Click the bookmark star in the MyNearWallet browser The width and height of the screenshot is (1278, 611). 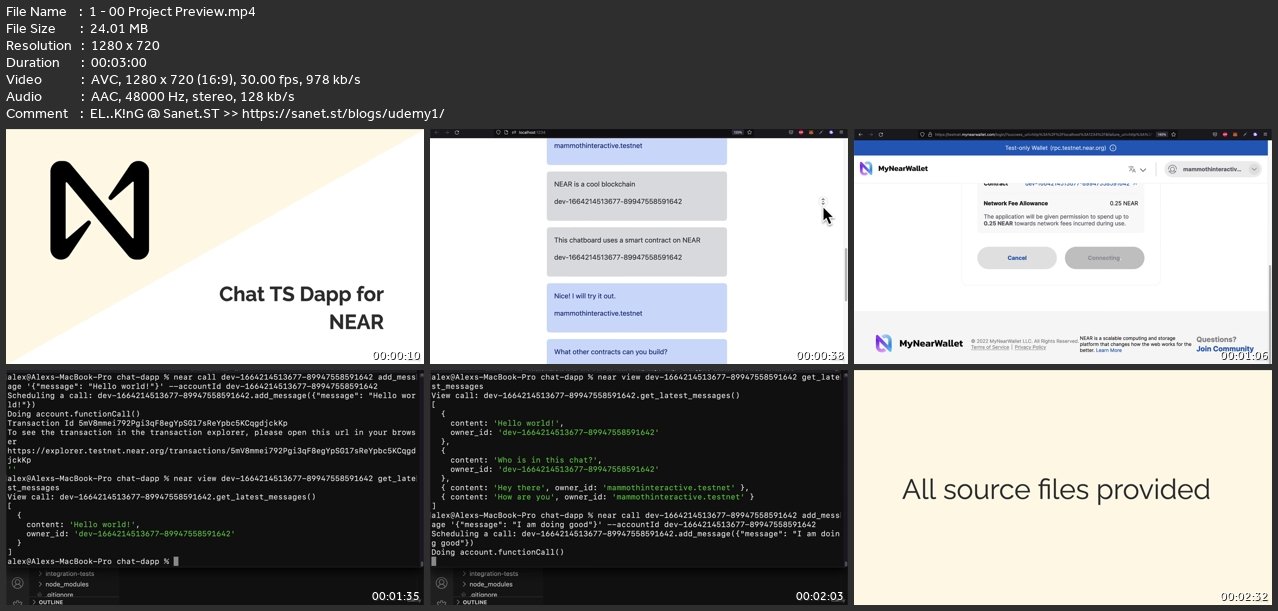point(1173,134)
